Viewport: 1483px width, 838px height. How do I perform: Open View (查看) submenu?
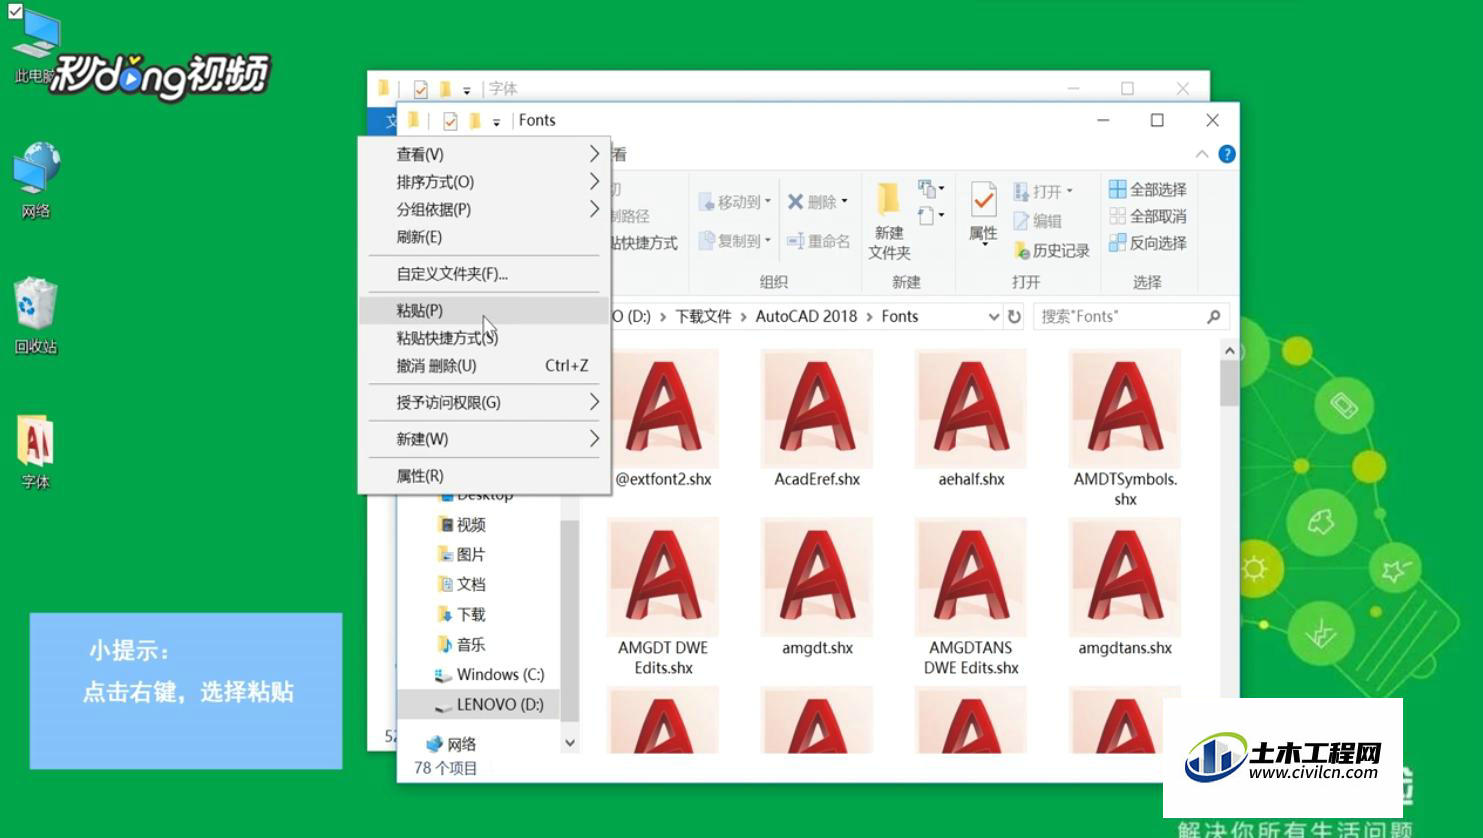point(484,154)
